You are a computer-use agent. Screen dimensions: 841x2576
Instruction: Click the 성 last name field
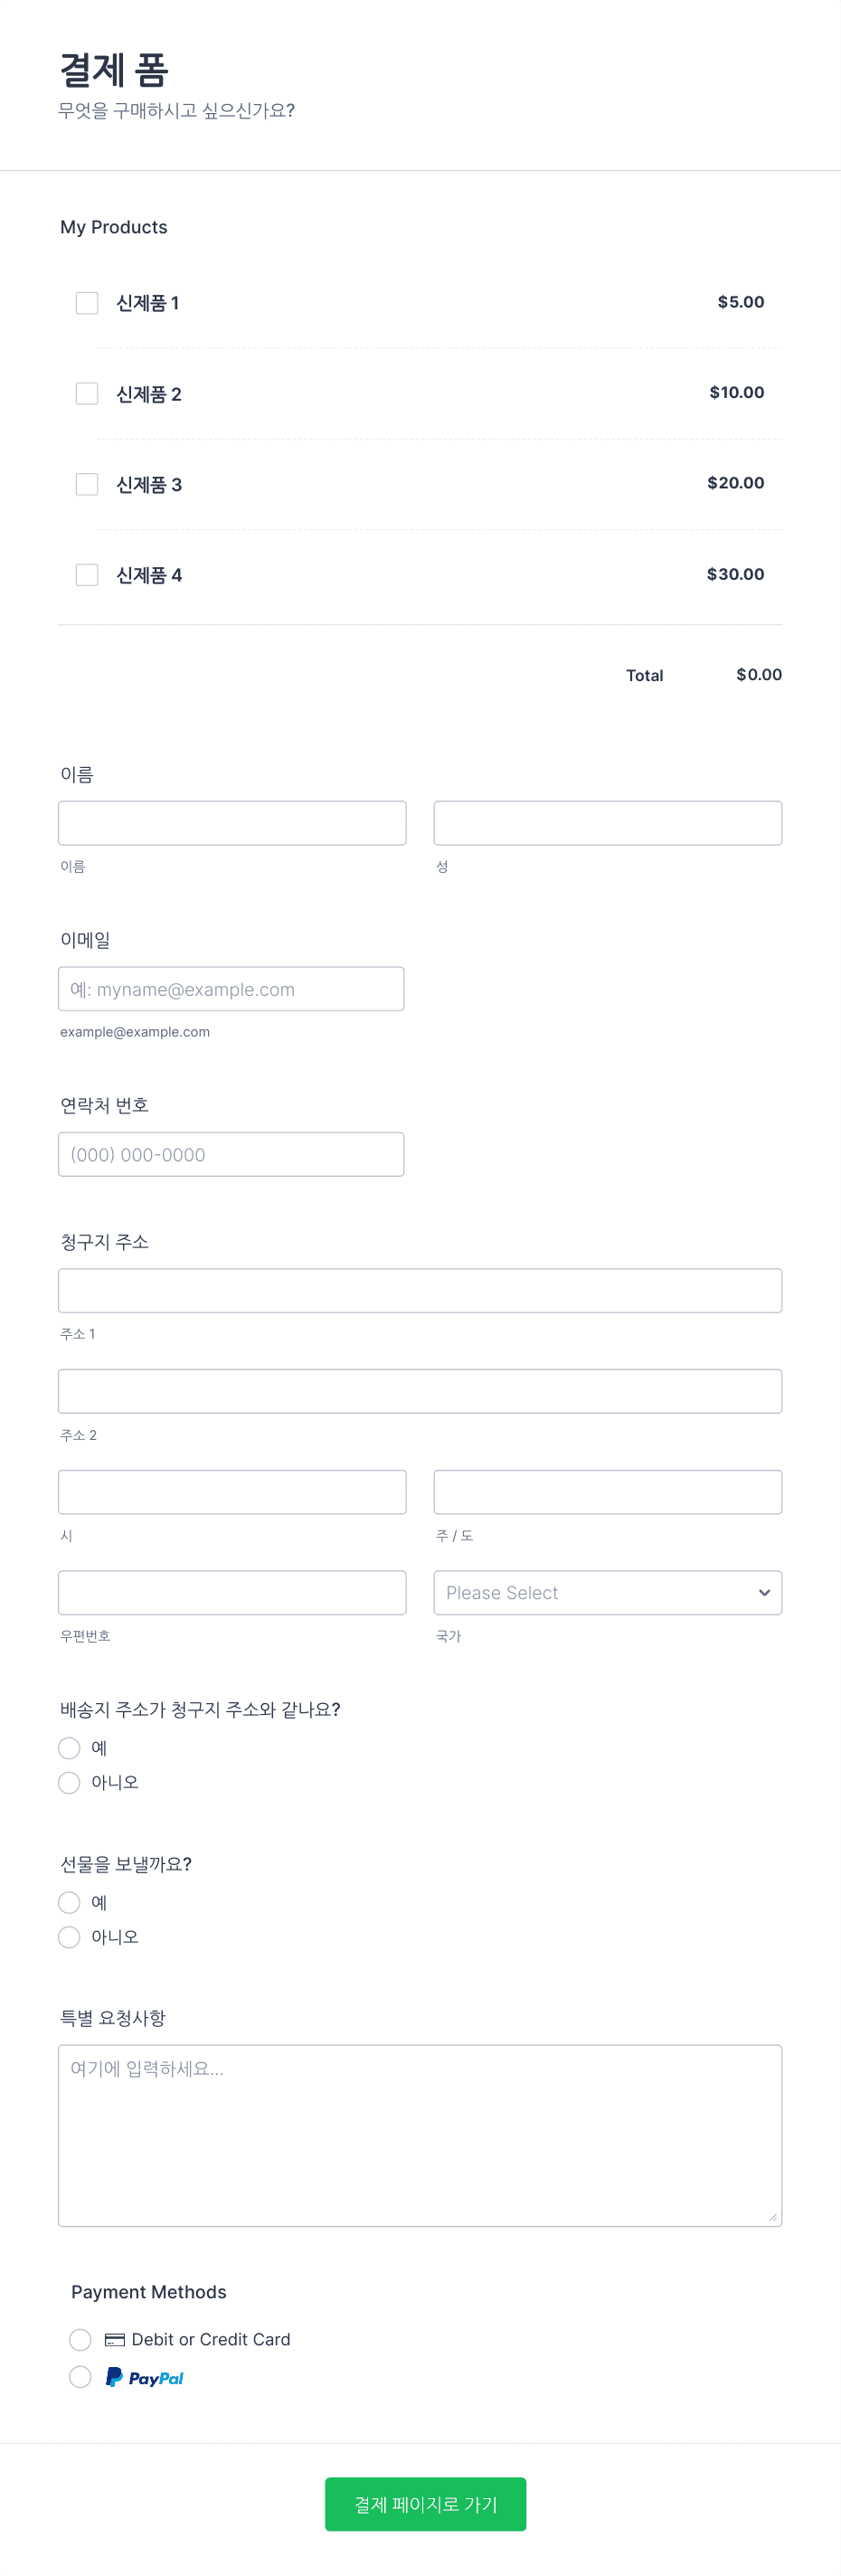(607, 822)
